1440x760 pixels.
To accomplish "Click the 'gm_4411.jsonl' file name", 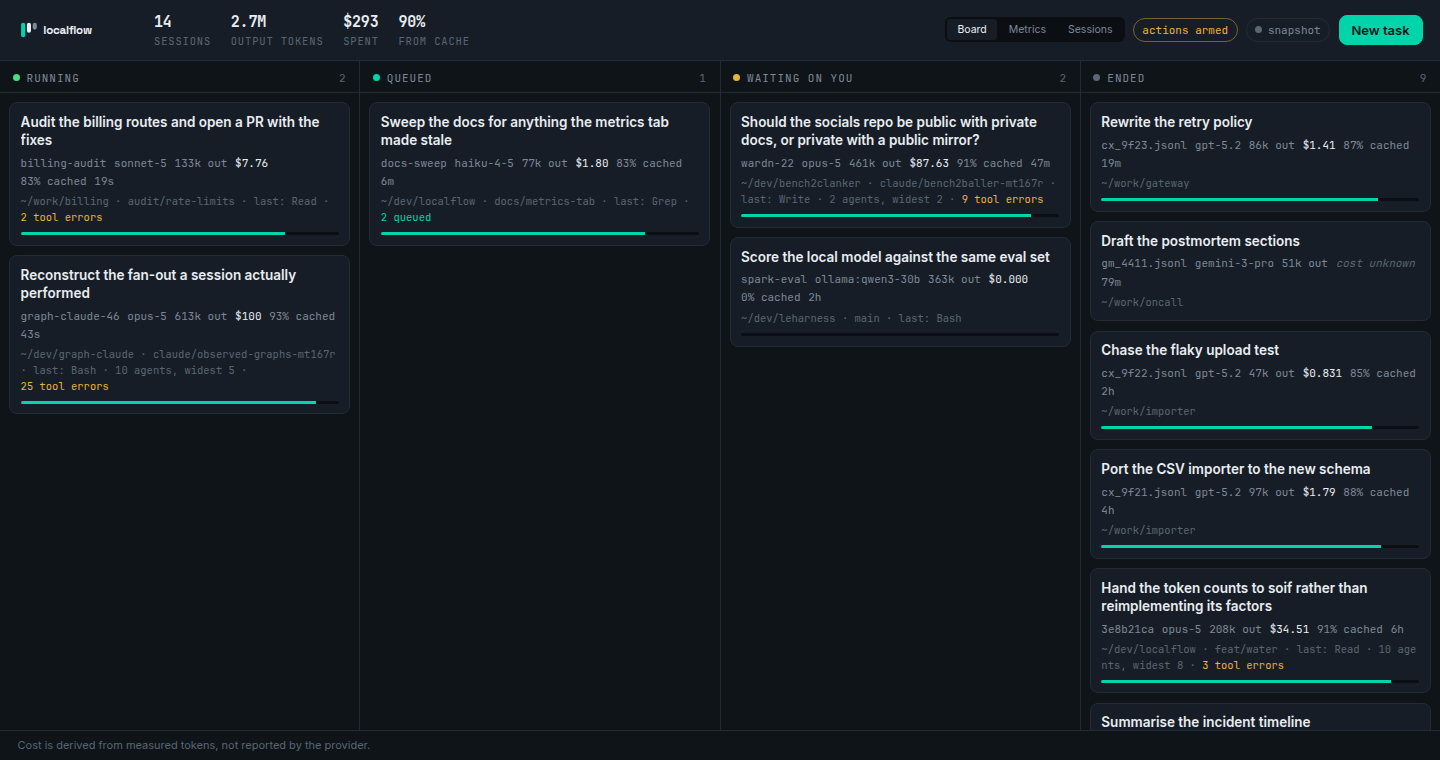I will pyautogui.click(x=1144, y=263).
